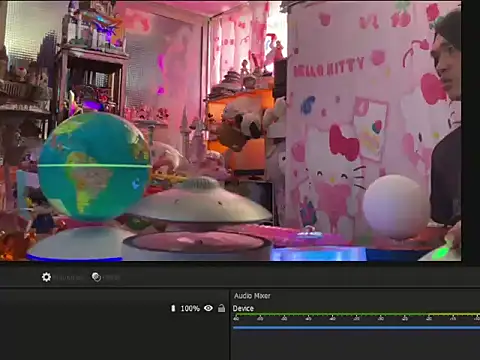Click the 100% battery text
The width and height of the screenshot is (480, 360).
click(x=190, y=309)
